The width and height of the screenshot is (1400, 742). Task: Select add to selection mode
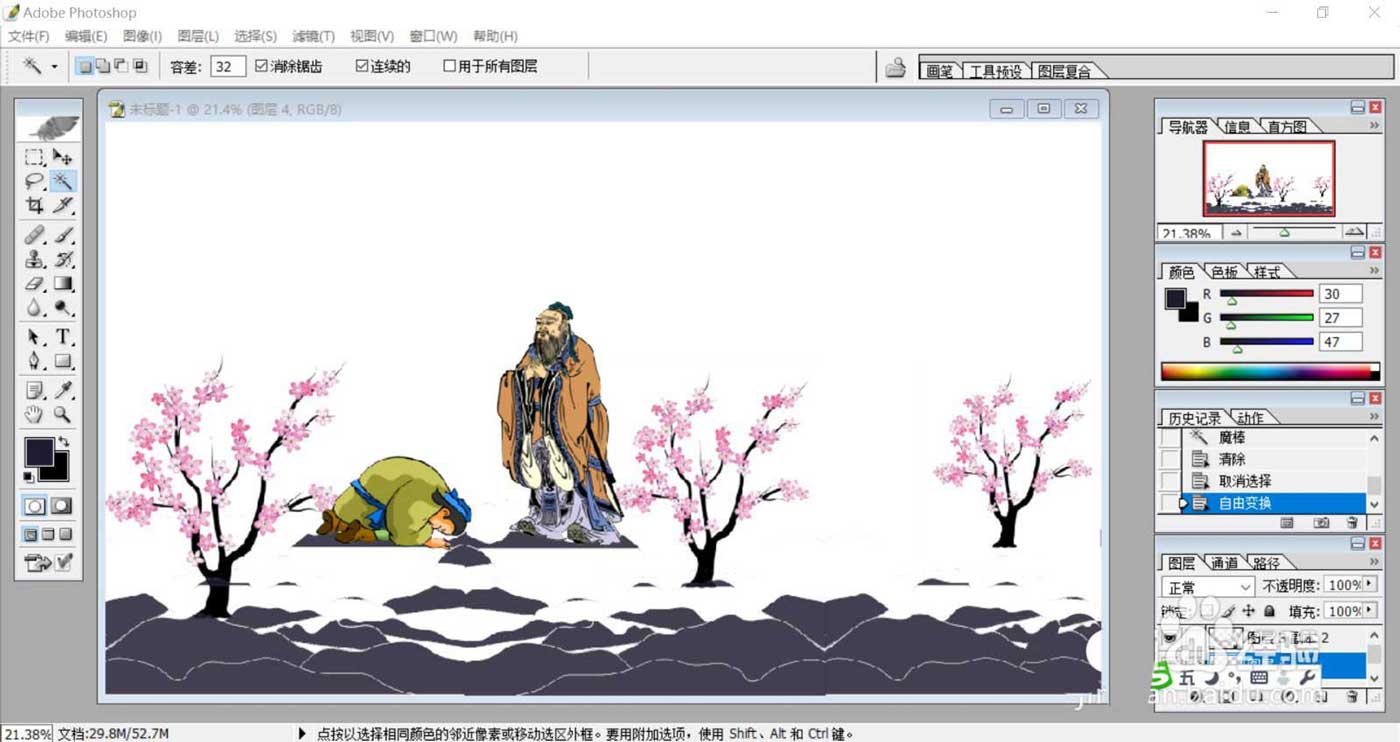point(103,66)
